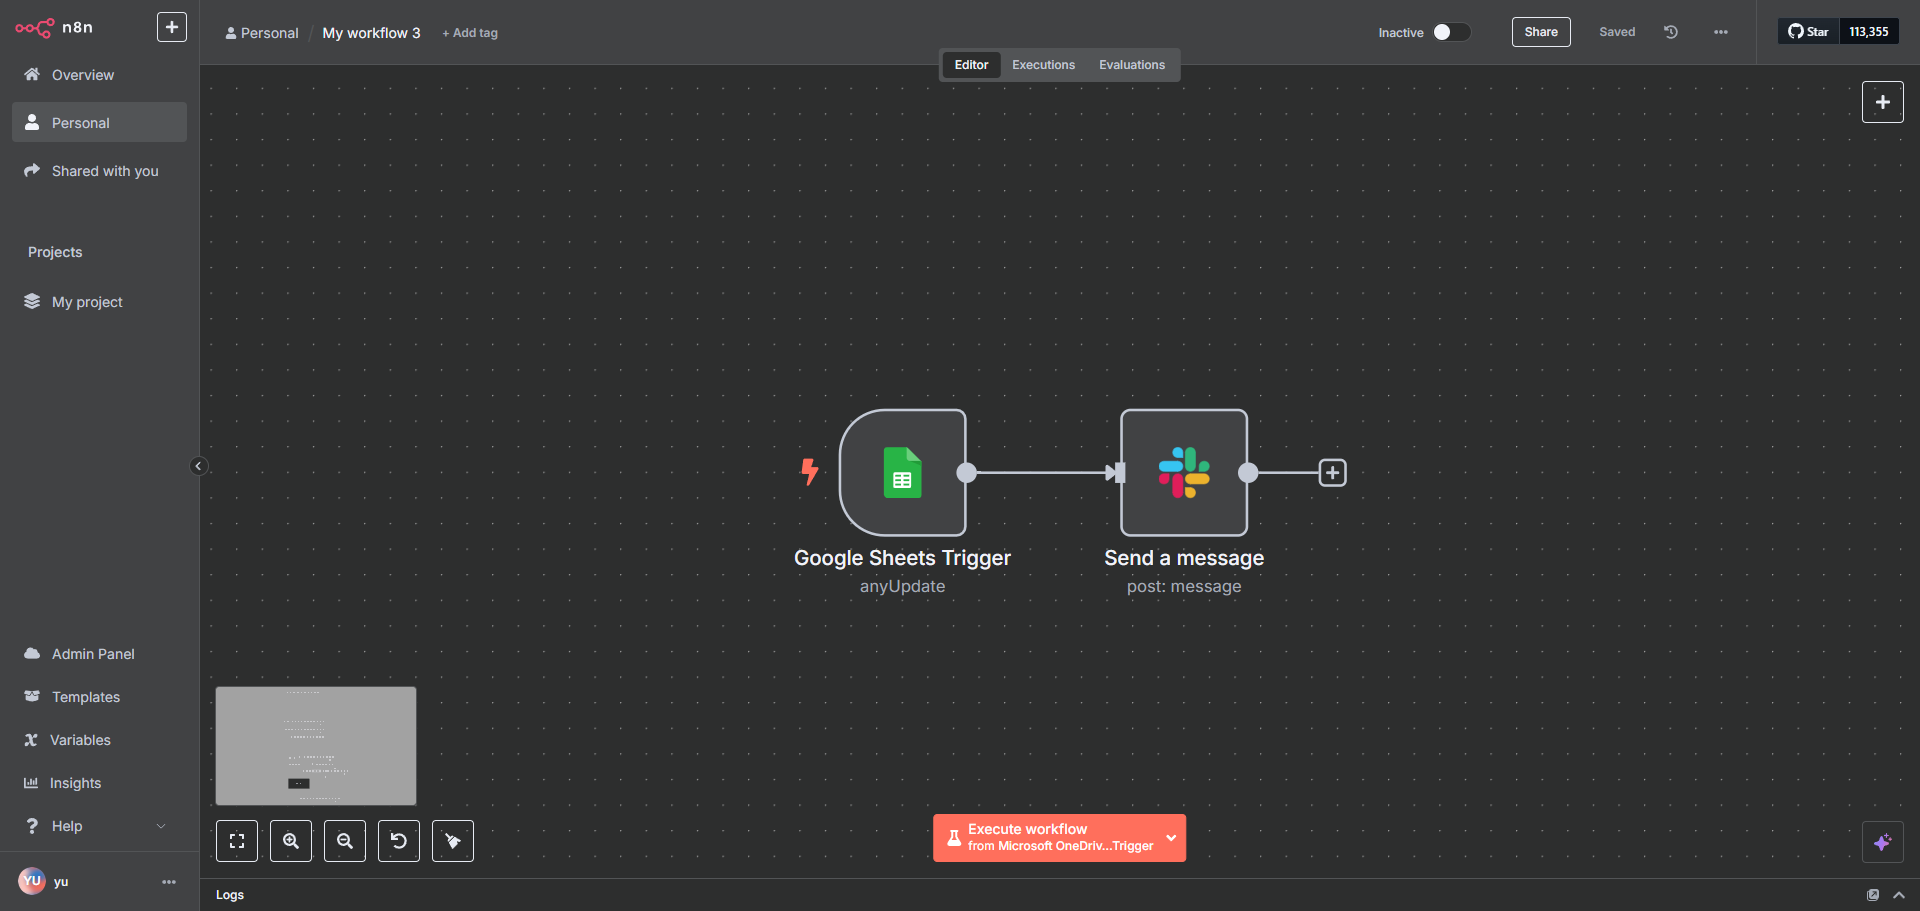Add node after Send a message
This screenshot has width=1920, height=911.
[1332, 473]
